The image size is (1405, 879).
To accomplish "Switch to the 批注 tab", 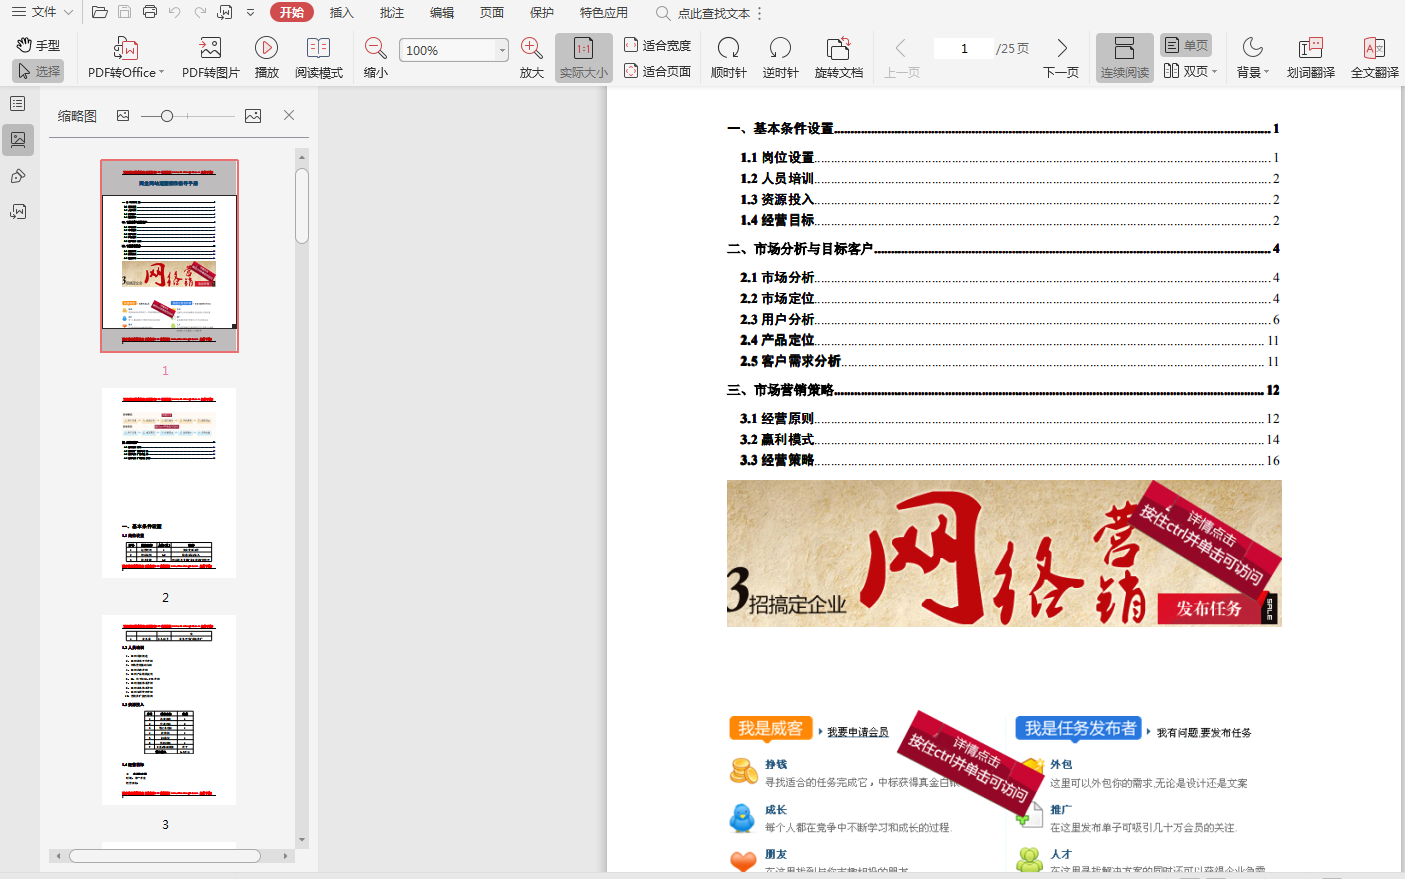I will tap(392, 13).
